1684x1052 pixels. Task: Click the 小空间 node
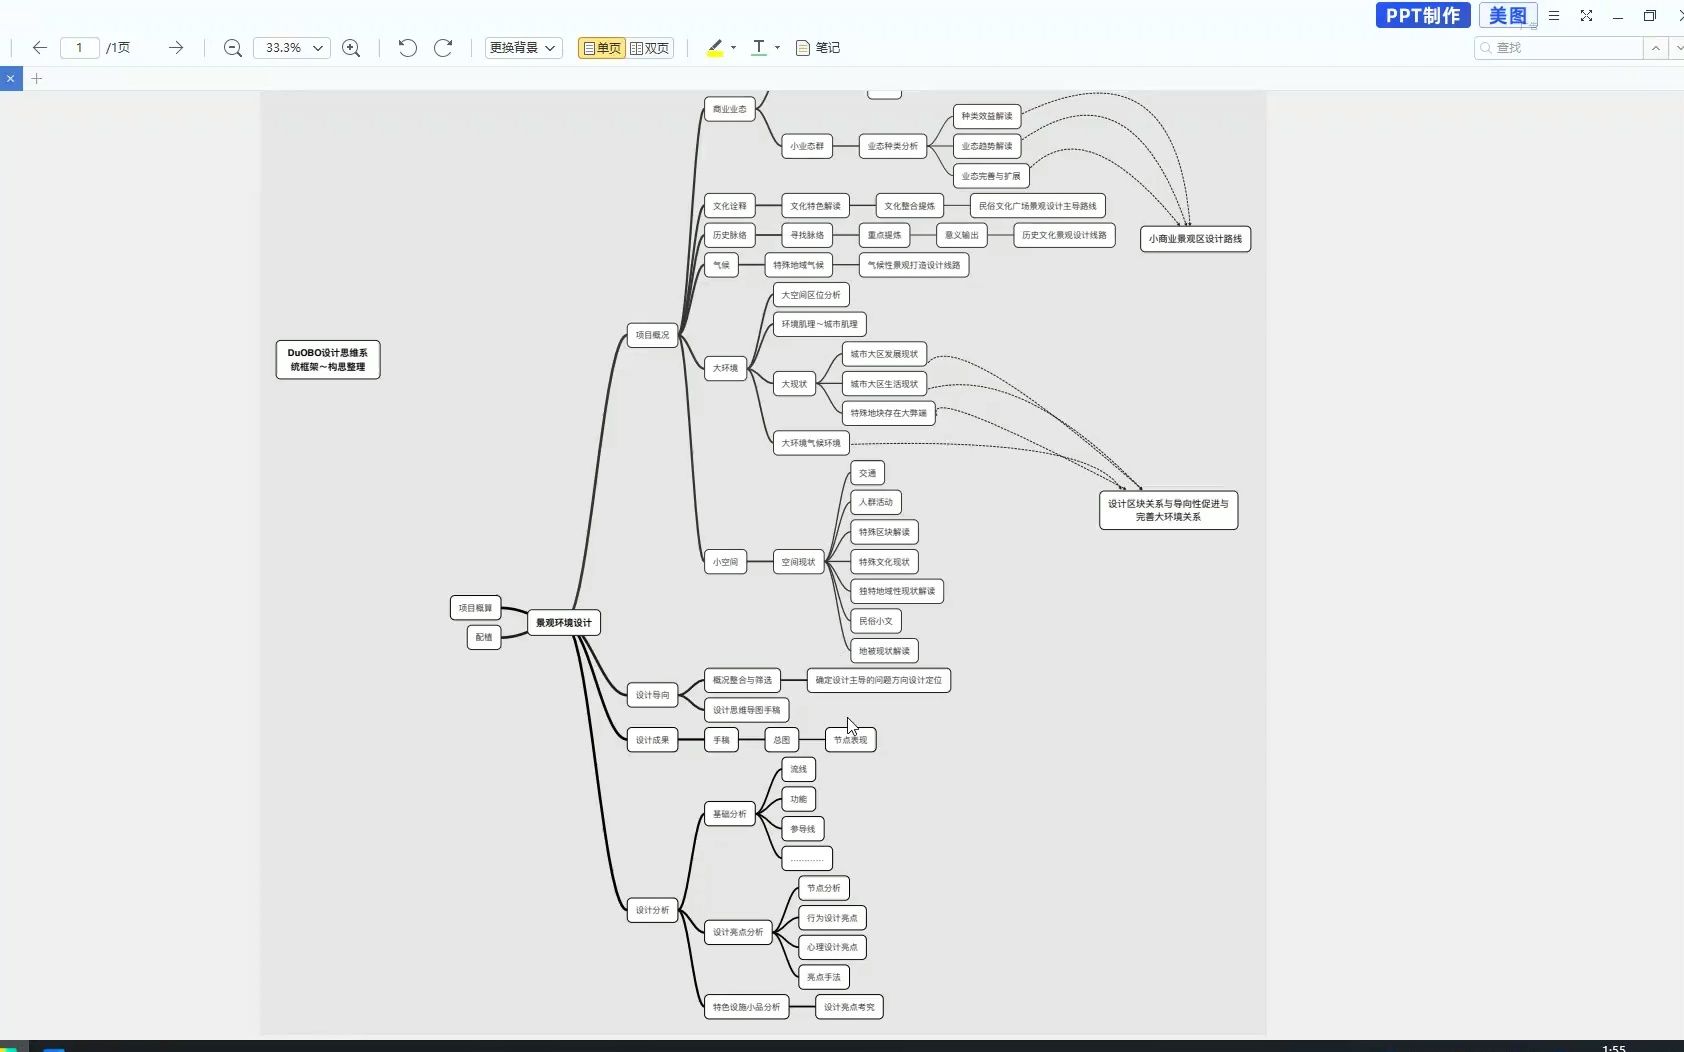725,562
